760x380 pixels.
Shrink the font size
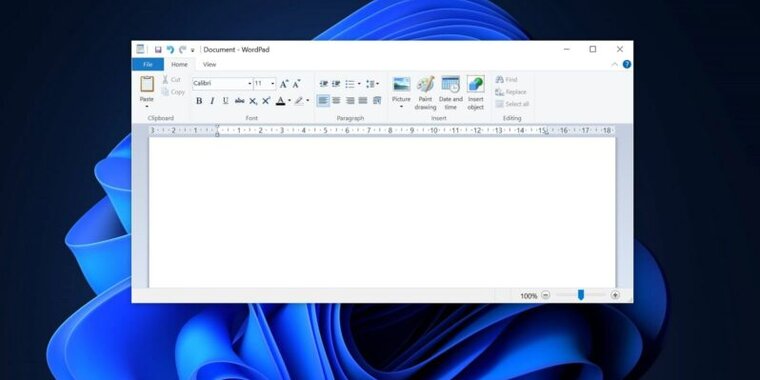[x=296, y=84]
